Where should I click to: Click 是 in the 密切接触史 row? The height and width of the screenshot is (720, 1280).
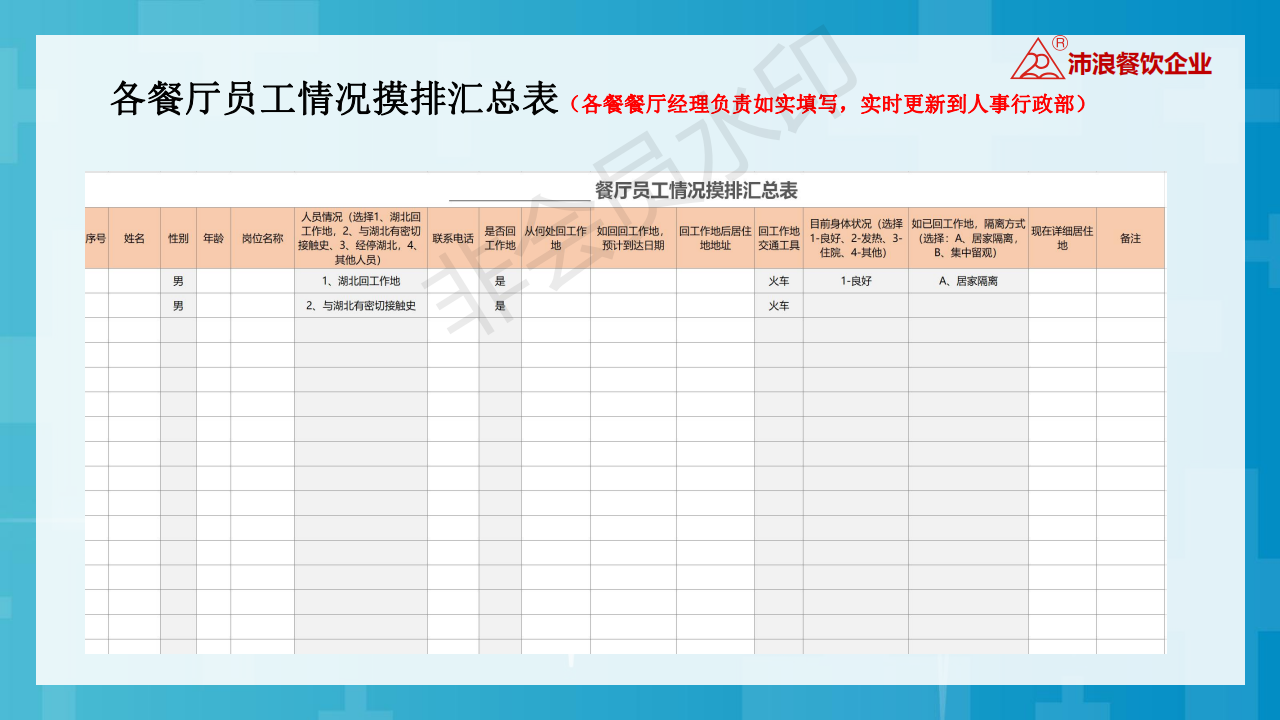pyautogui.click(x=500, y=306)
